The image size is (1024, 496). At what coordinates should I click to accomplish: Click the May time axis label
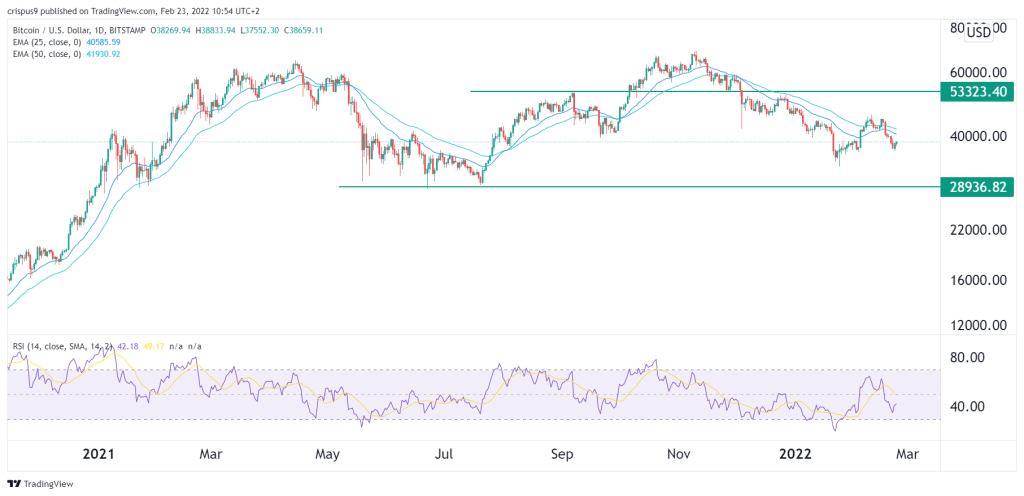(328, 454)
